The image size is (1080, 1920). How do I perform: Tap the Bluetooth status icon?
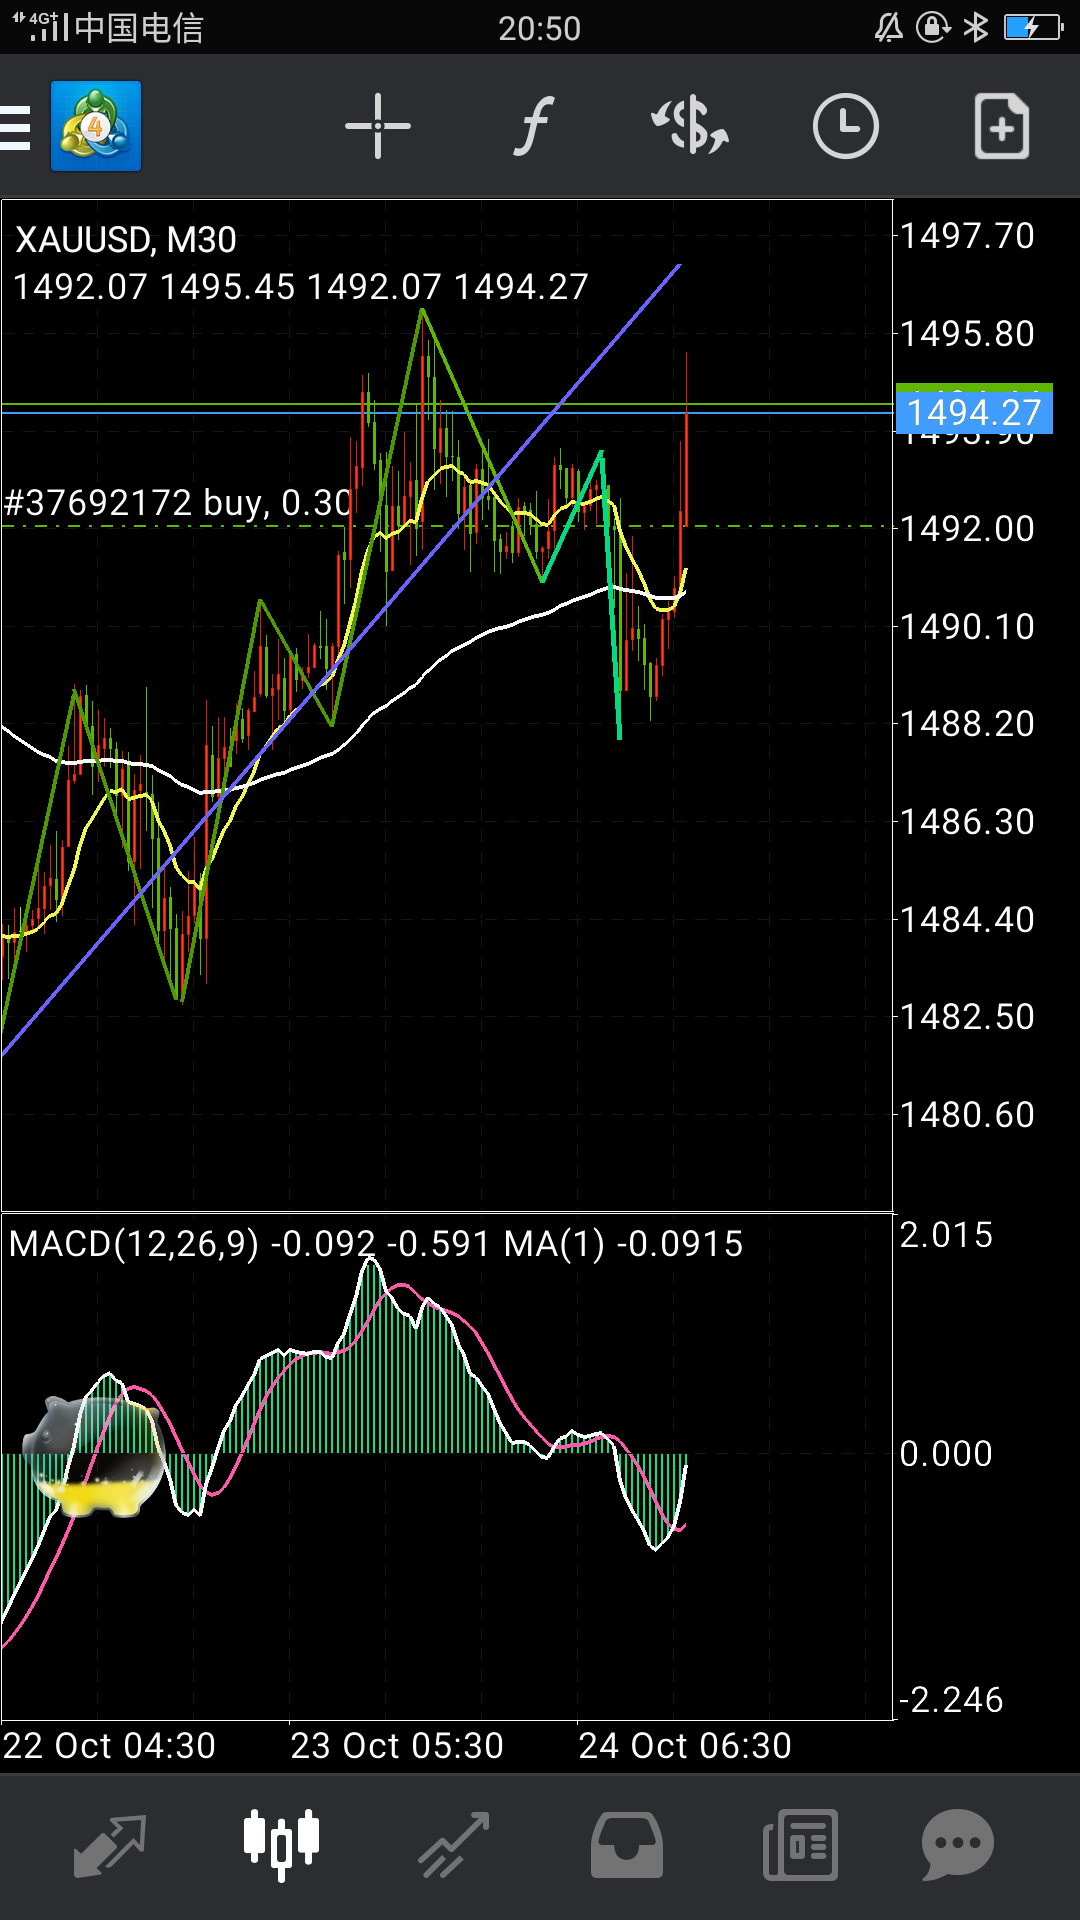click(976, 27)
